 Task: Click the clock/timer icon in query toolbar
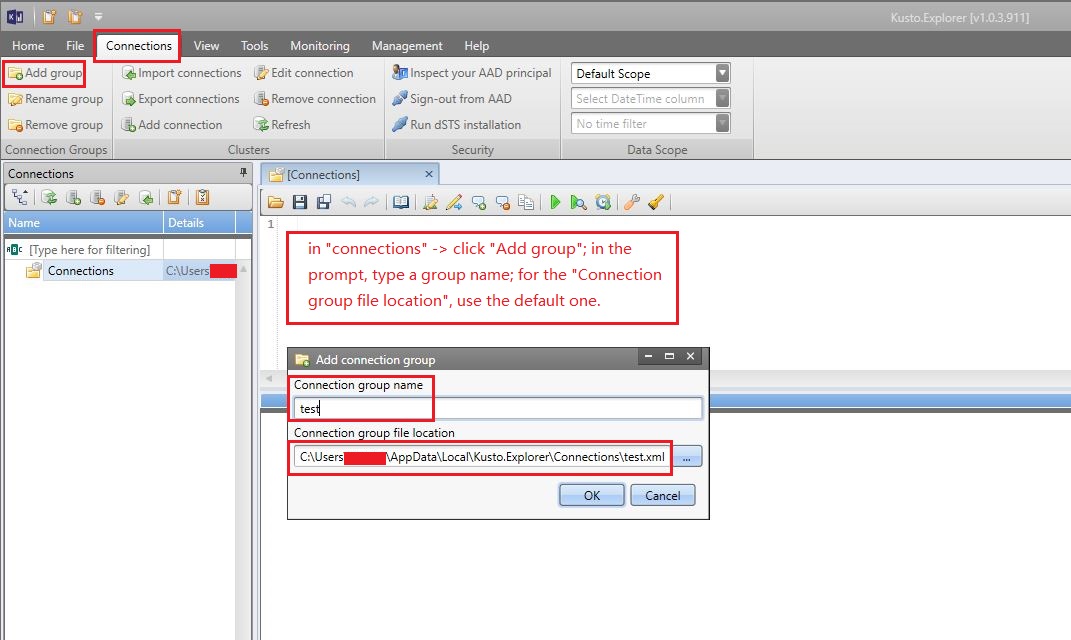pos(602,202)
